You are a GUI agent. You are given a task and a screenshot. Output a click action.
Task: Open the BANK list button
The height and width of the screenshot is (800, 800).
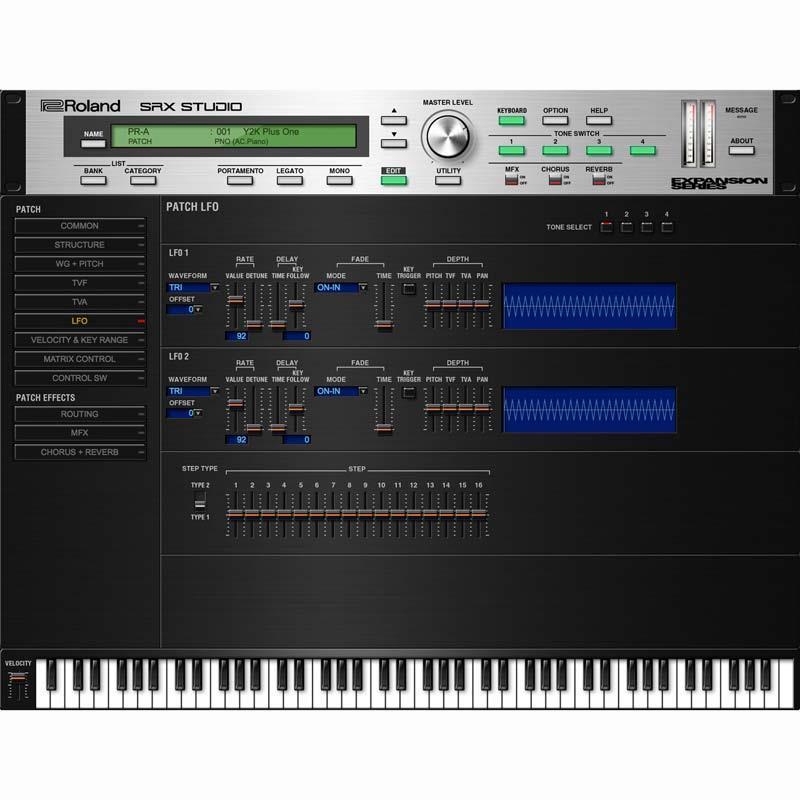(x=93, y=180)
